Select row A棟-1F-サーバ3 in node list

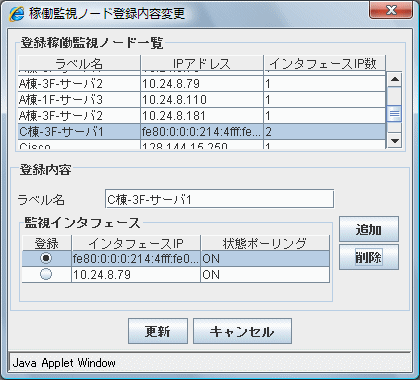[202, 100]
